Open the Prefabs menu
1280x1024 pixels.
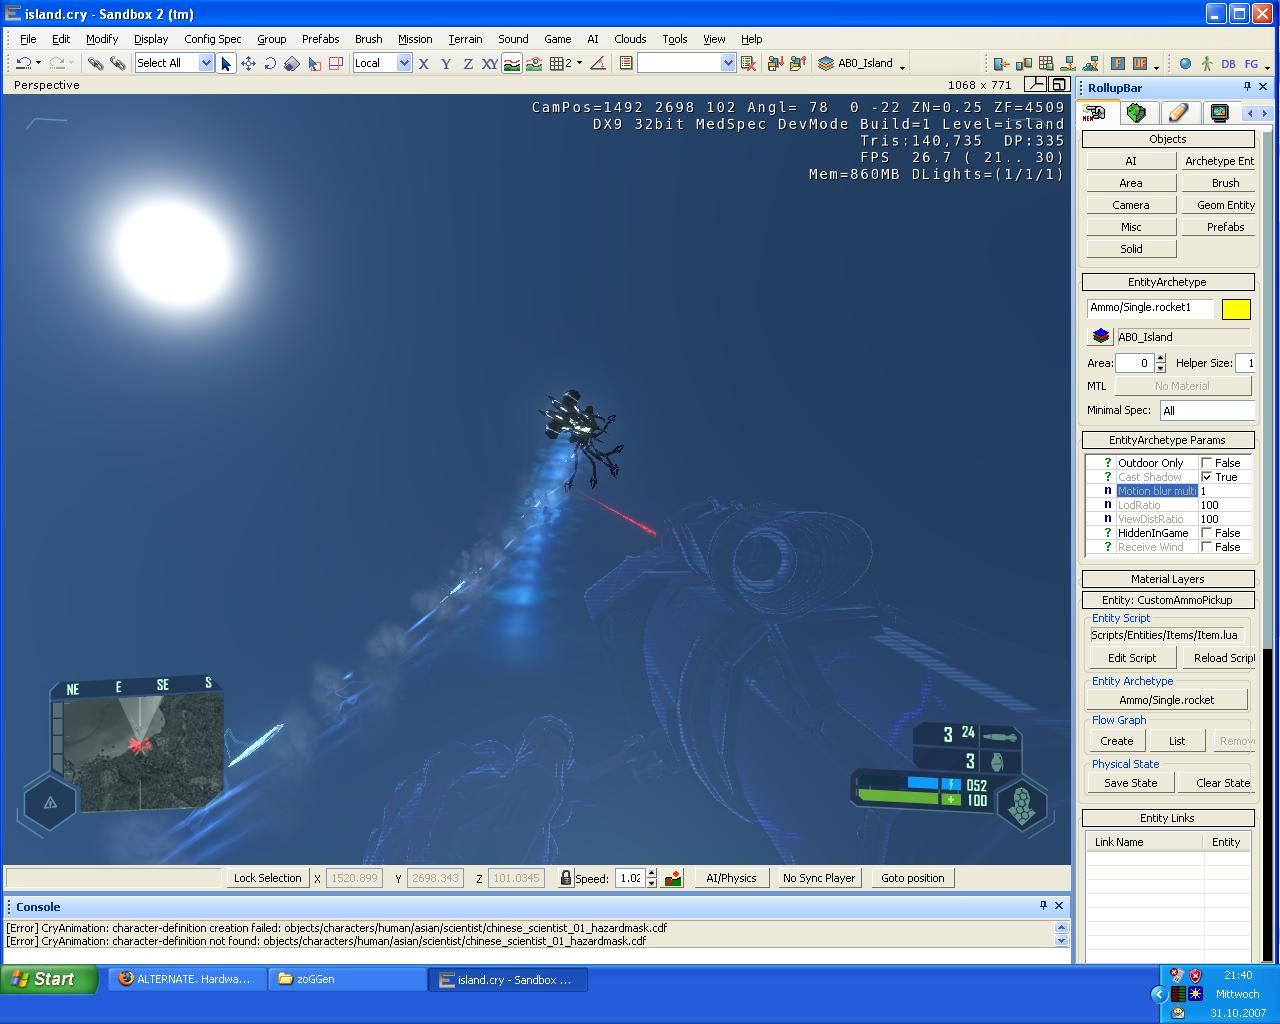[320, 39]
